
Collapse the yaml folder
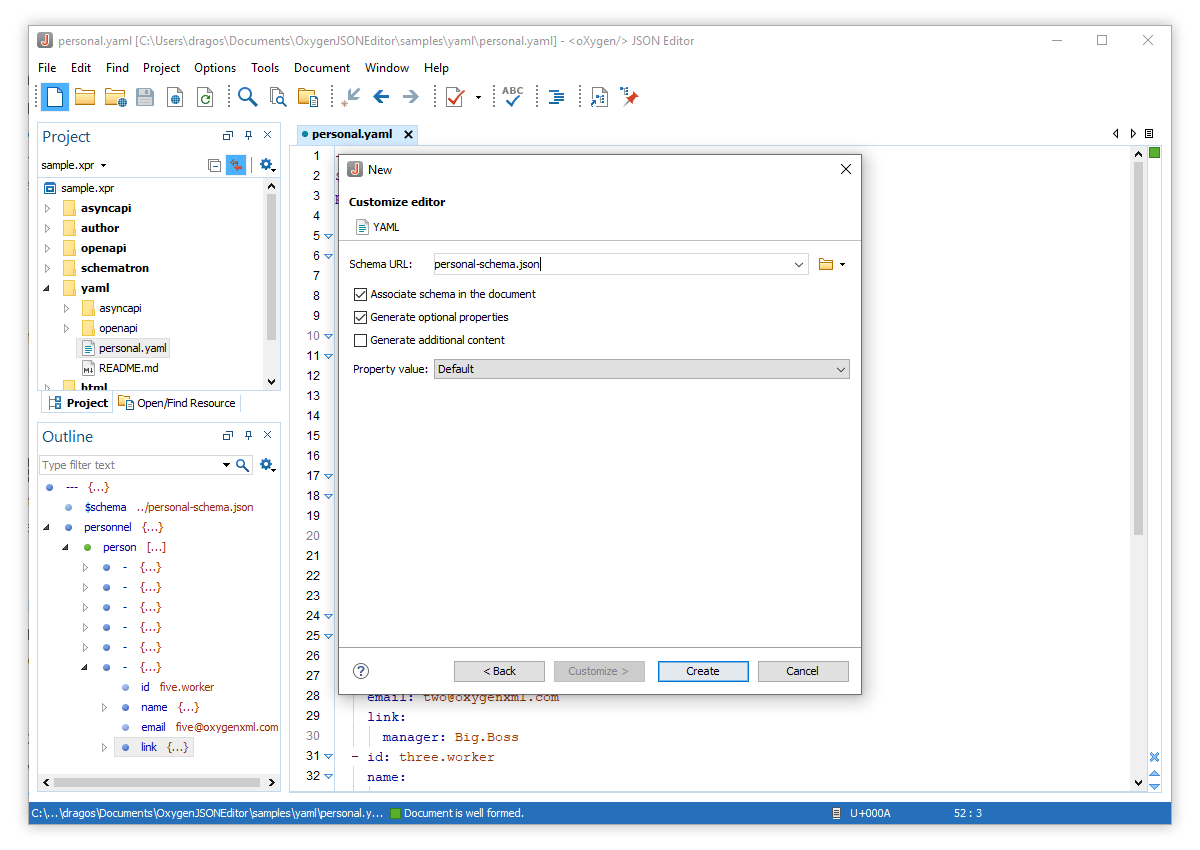(x=47, y=288)
